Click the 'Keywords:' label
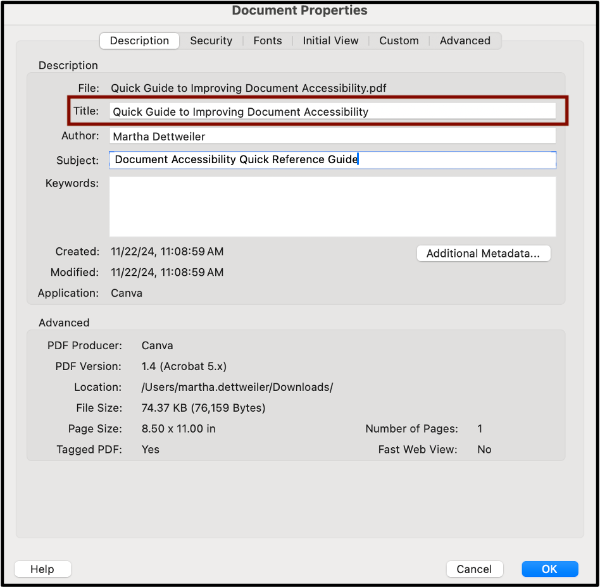The height and width of the screenshot is (587, 600). point(72,183)
